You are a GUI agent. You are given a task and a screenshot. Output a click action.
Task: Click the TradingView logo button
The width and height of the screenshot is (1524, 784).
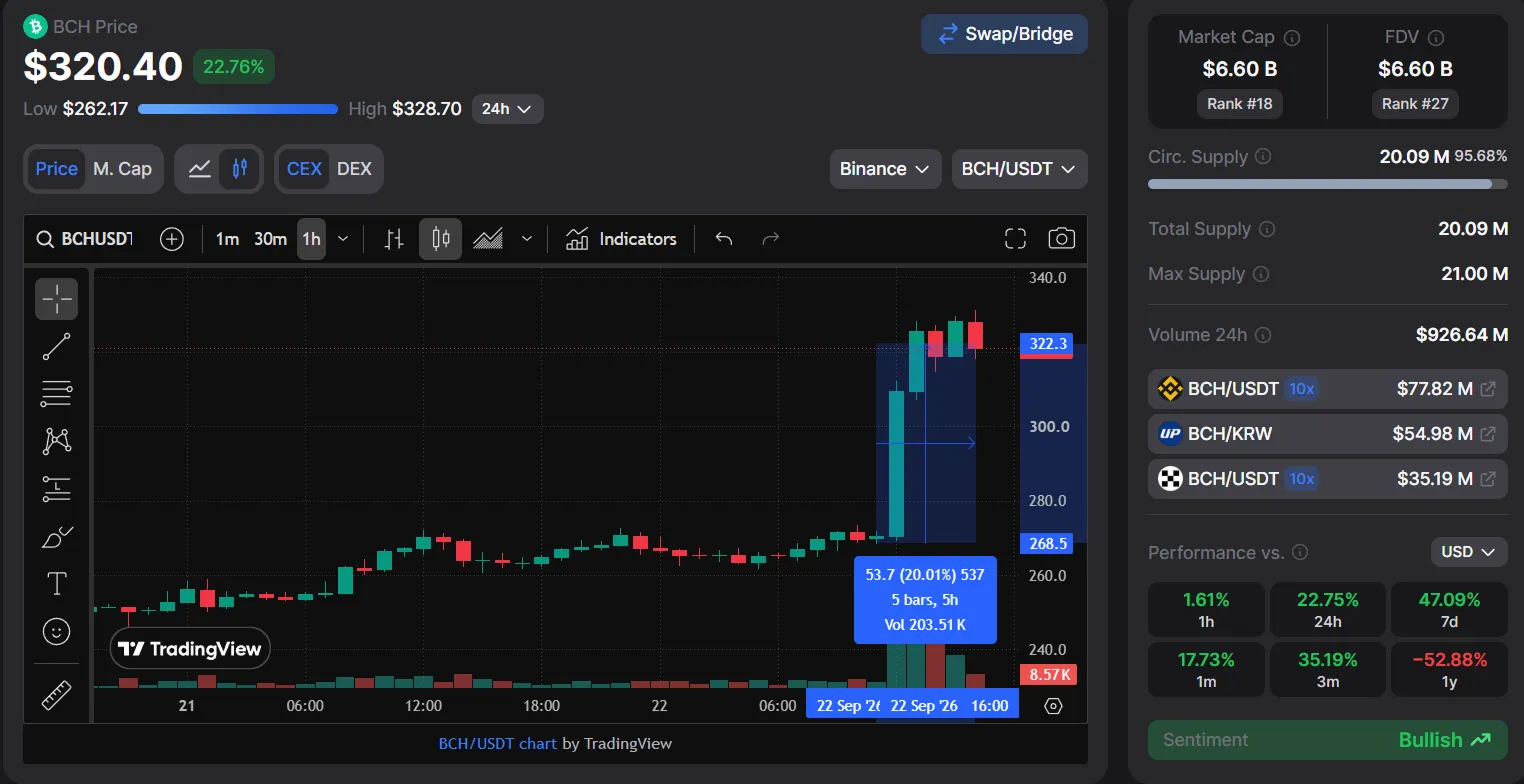coord(190,649)
